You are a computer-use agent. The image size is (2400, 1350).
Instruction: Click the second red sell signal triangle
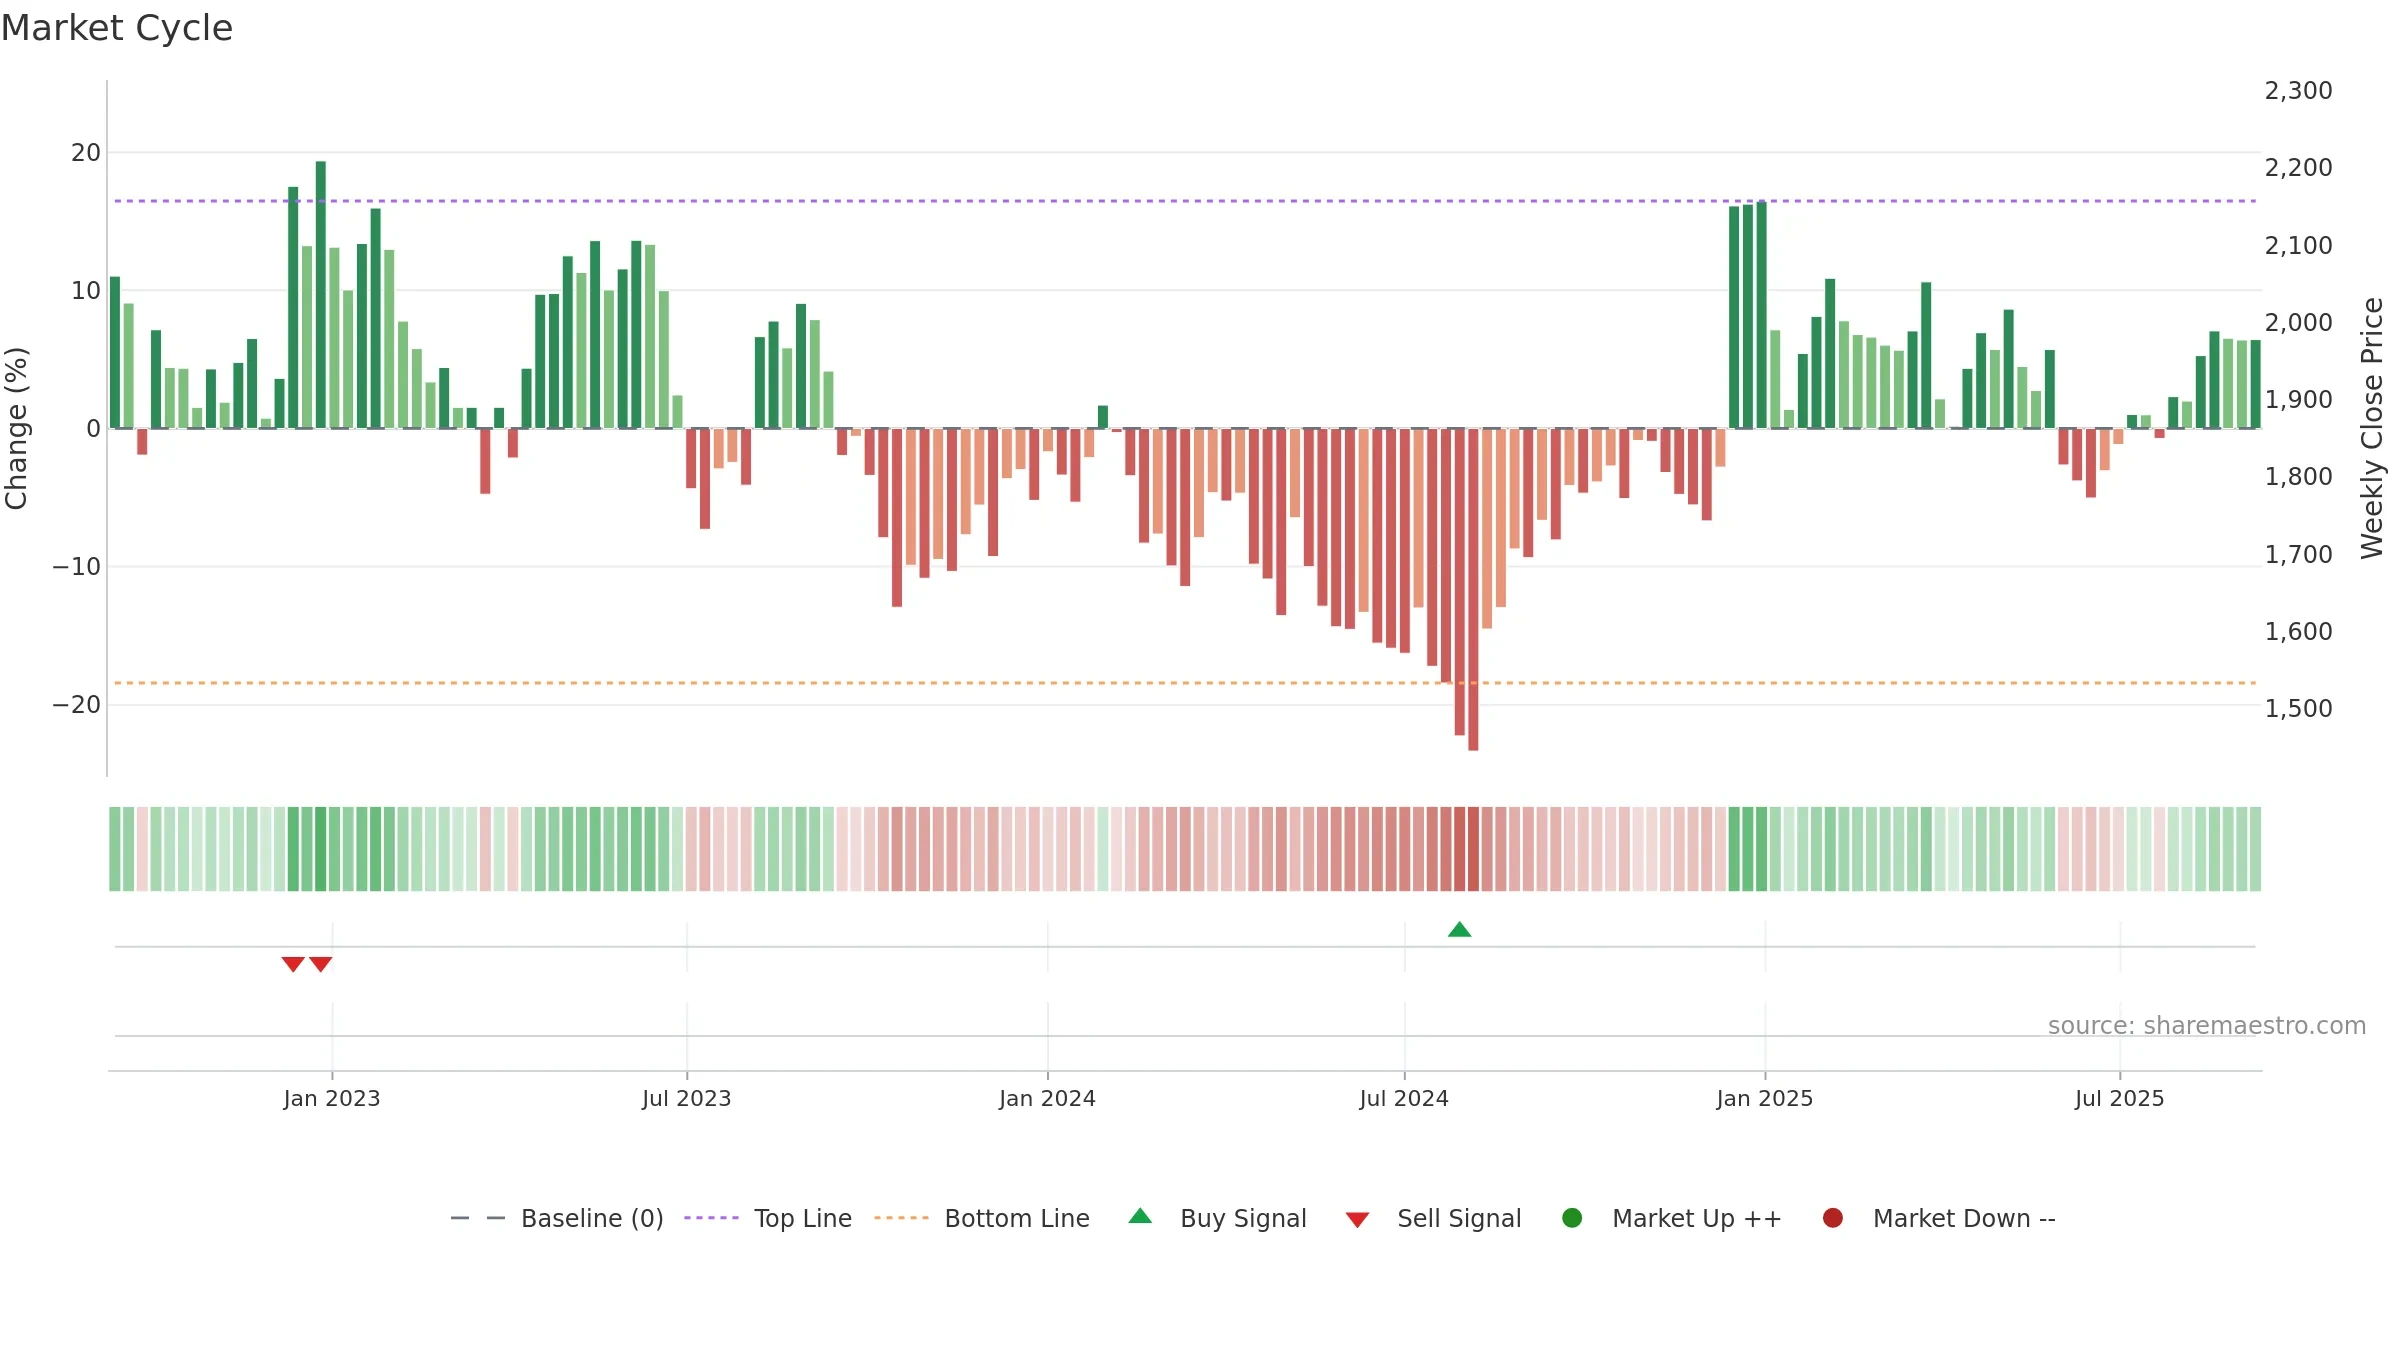[x=320, y=964]
